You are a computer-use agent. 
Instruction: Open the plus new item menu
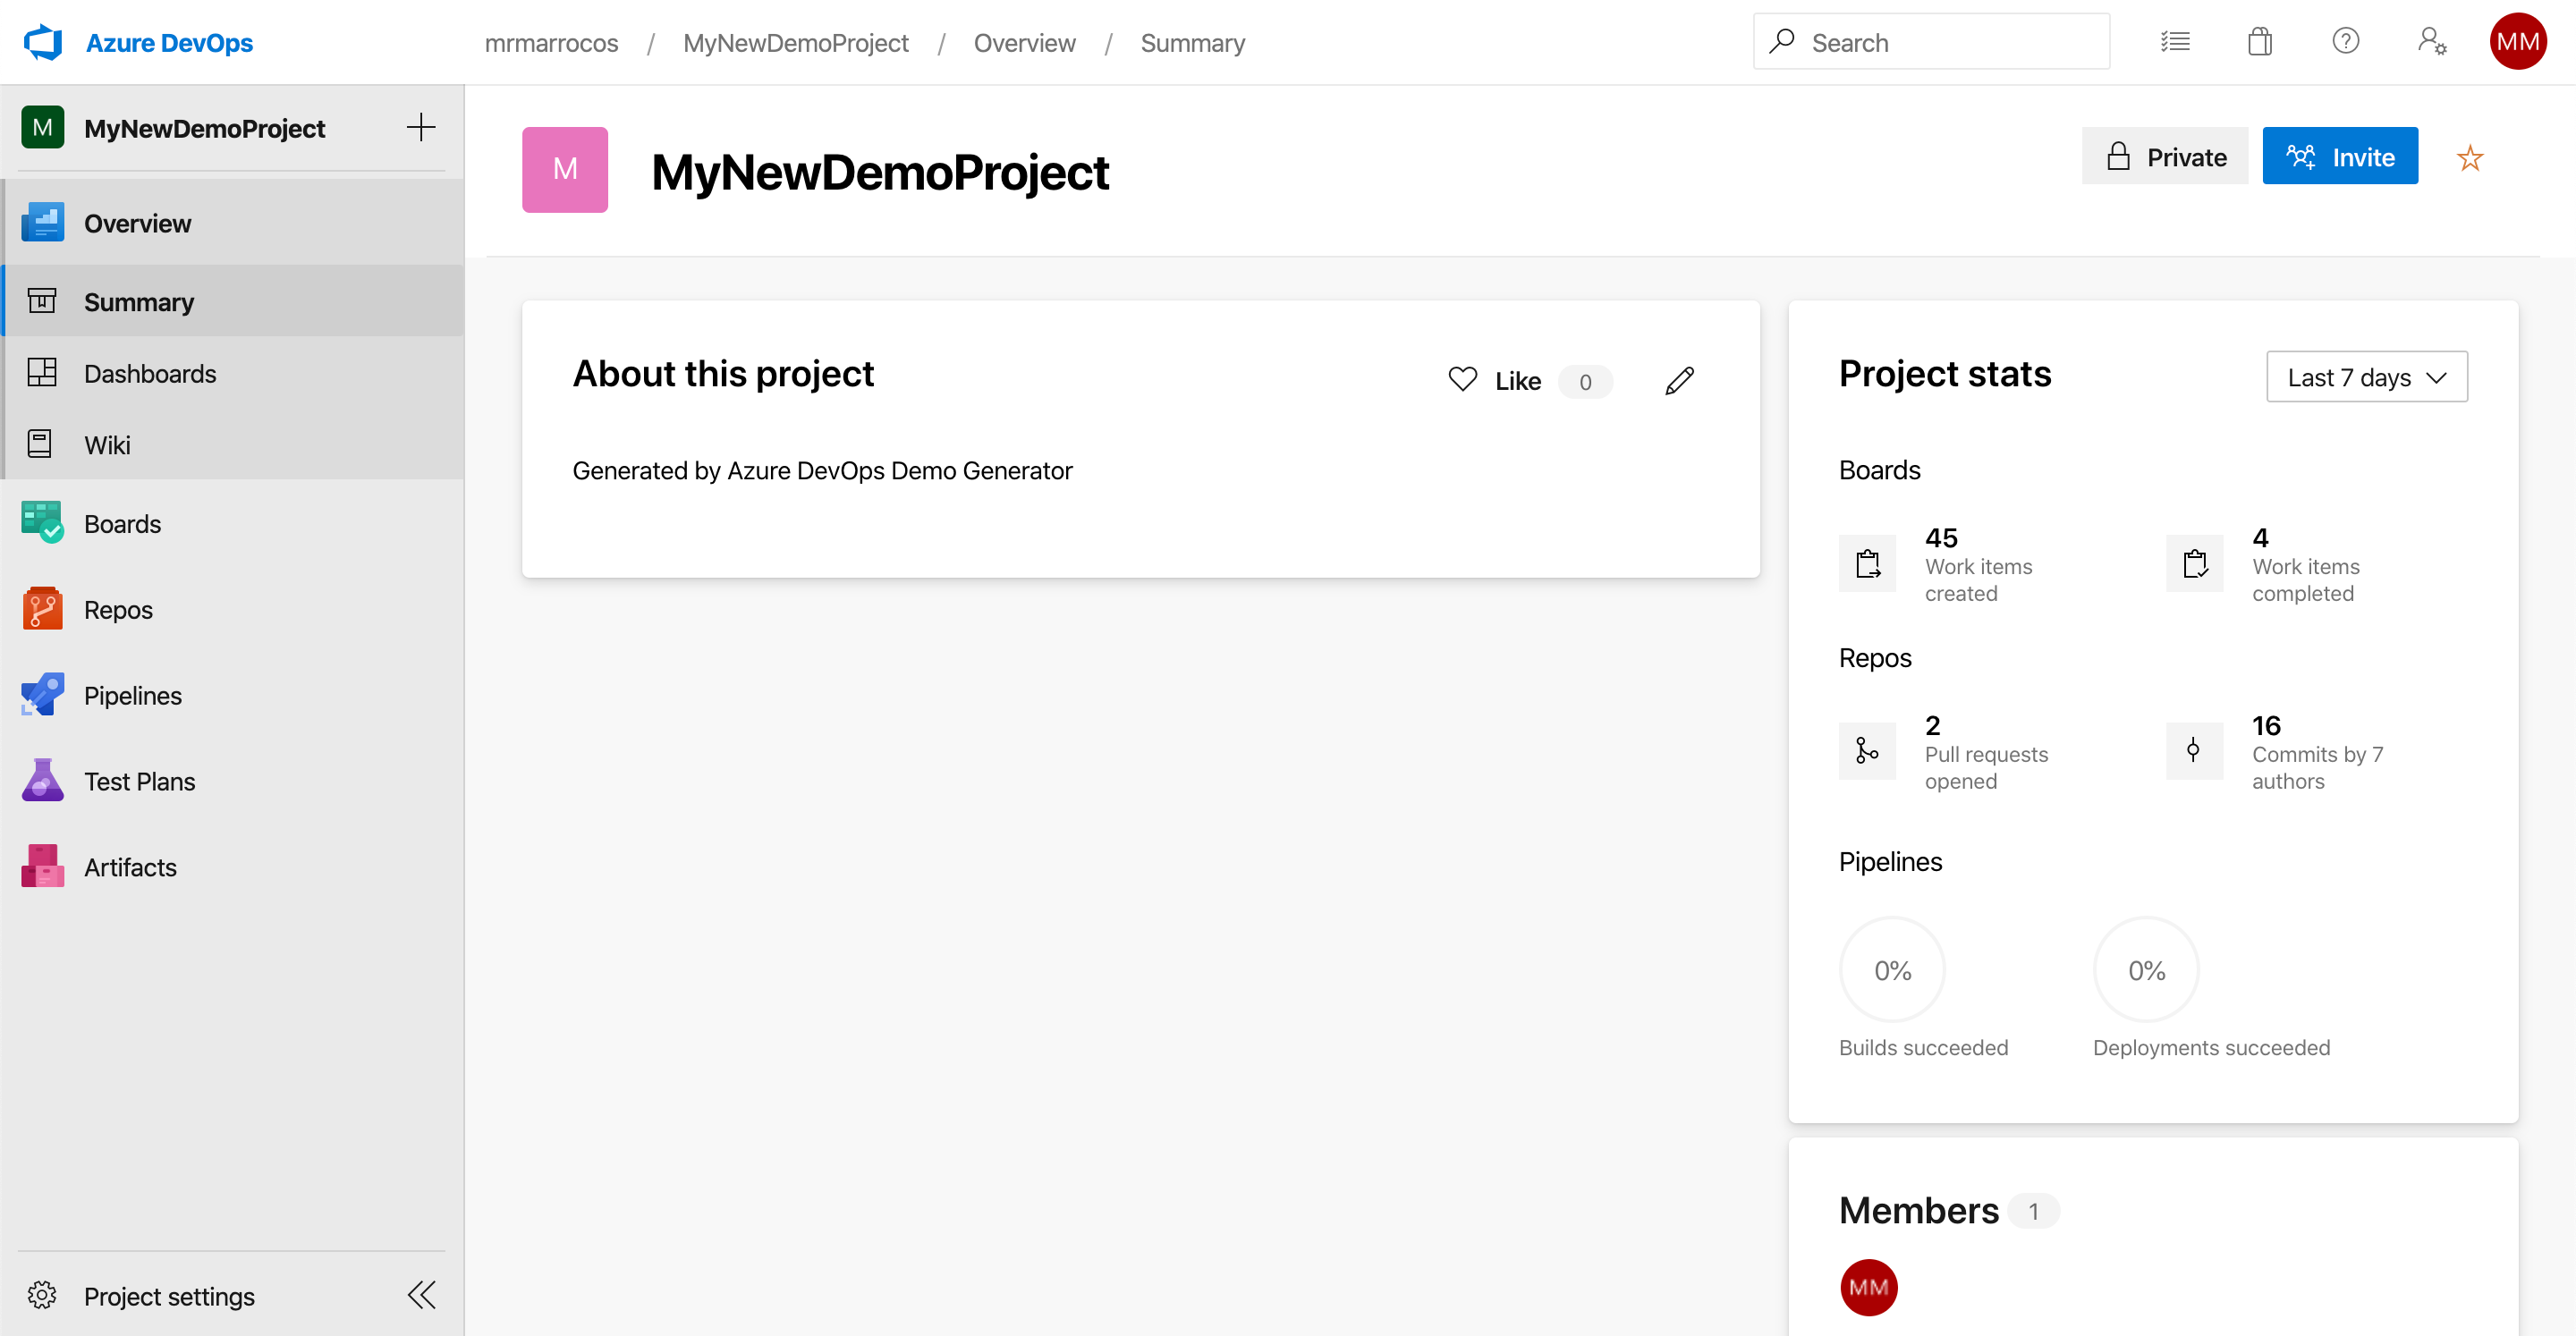pyautogui.click(x=421, y=127)
